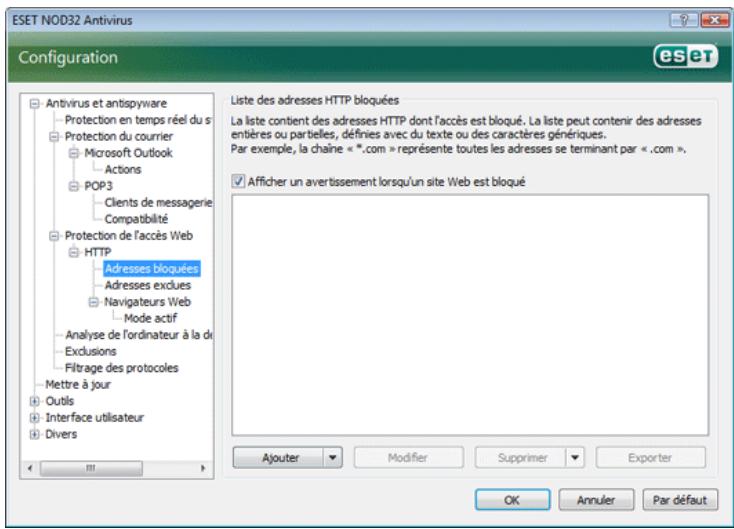Click inside the blocked addresses list box
The width and height of the screenshot is (734, 529).
[470, 315]
